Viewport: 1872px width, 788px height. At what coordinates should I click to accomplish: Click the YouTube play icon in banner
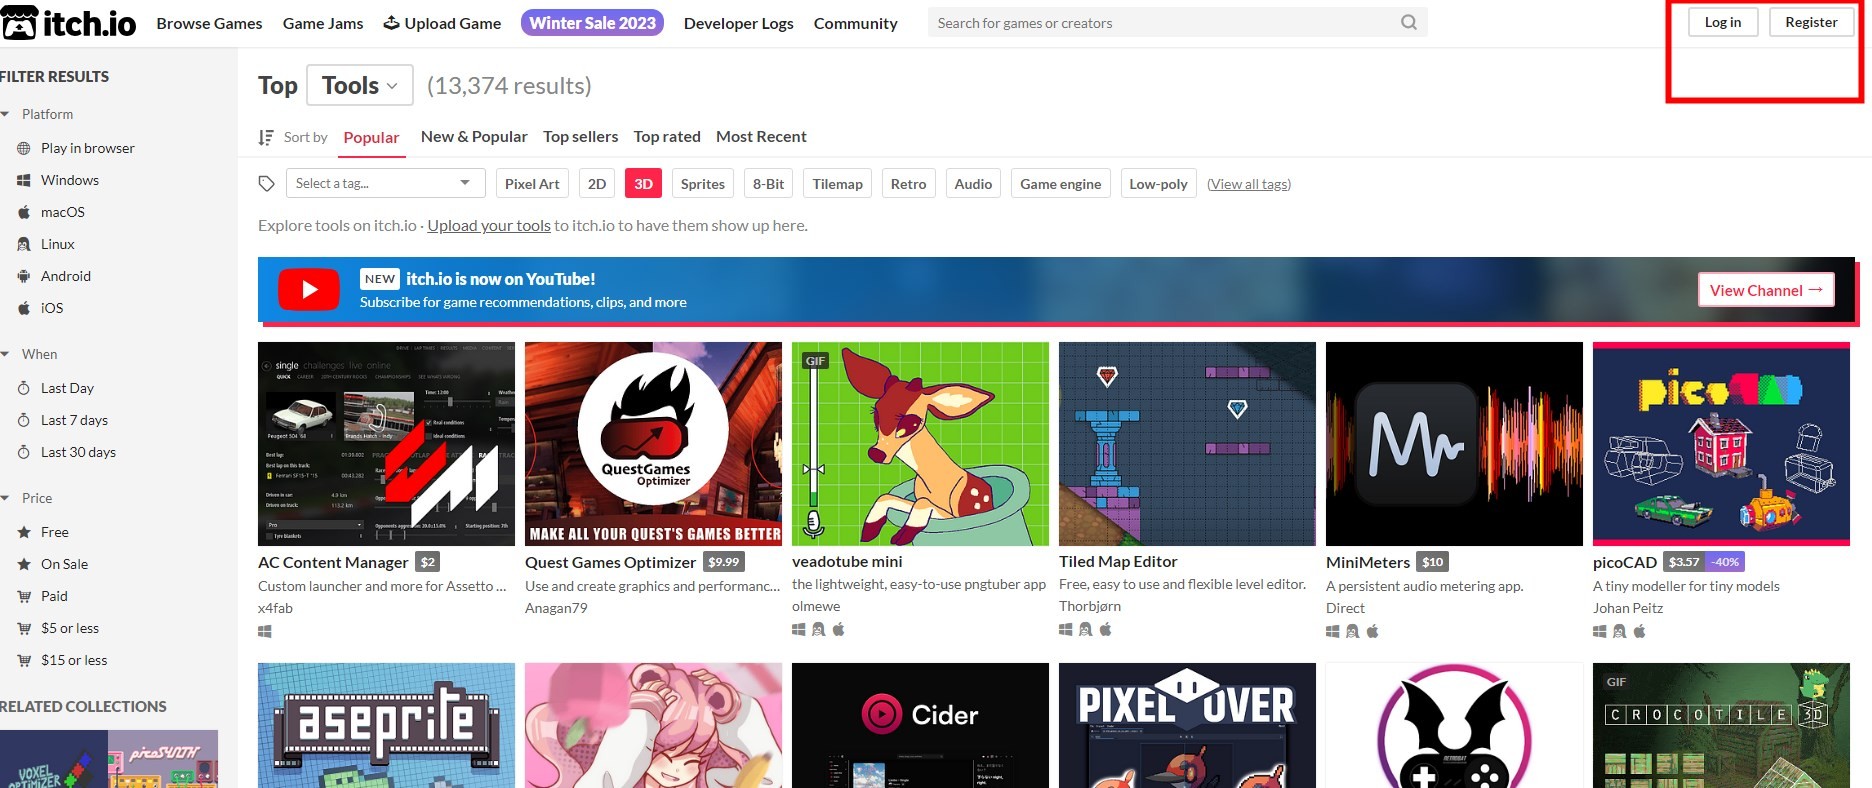[x=309, y=290]
